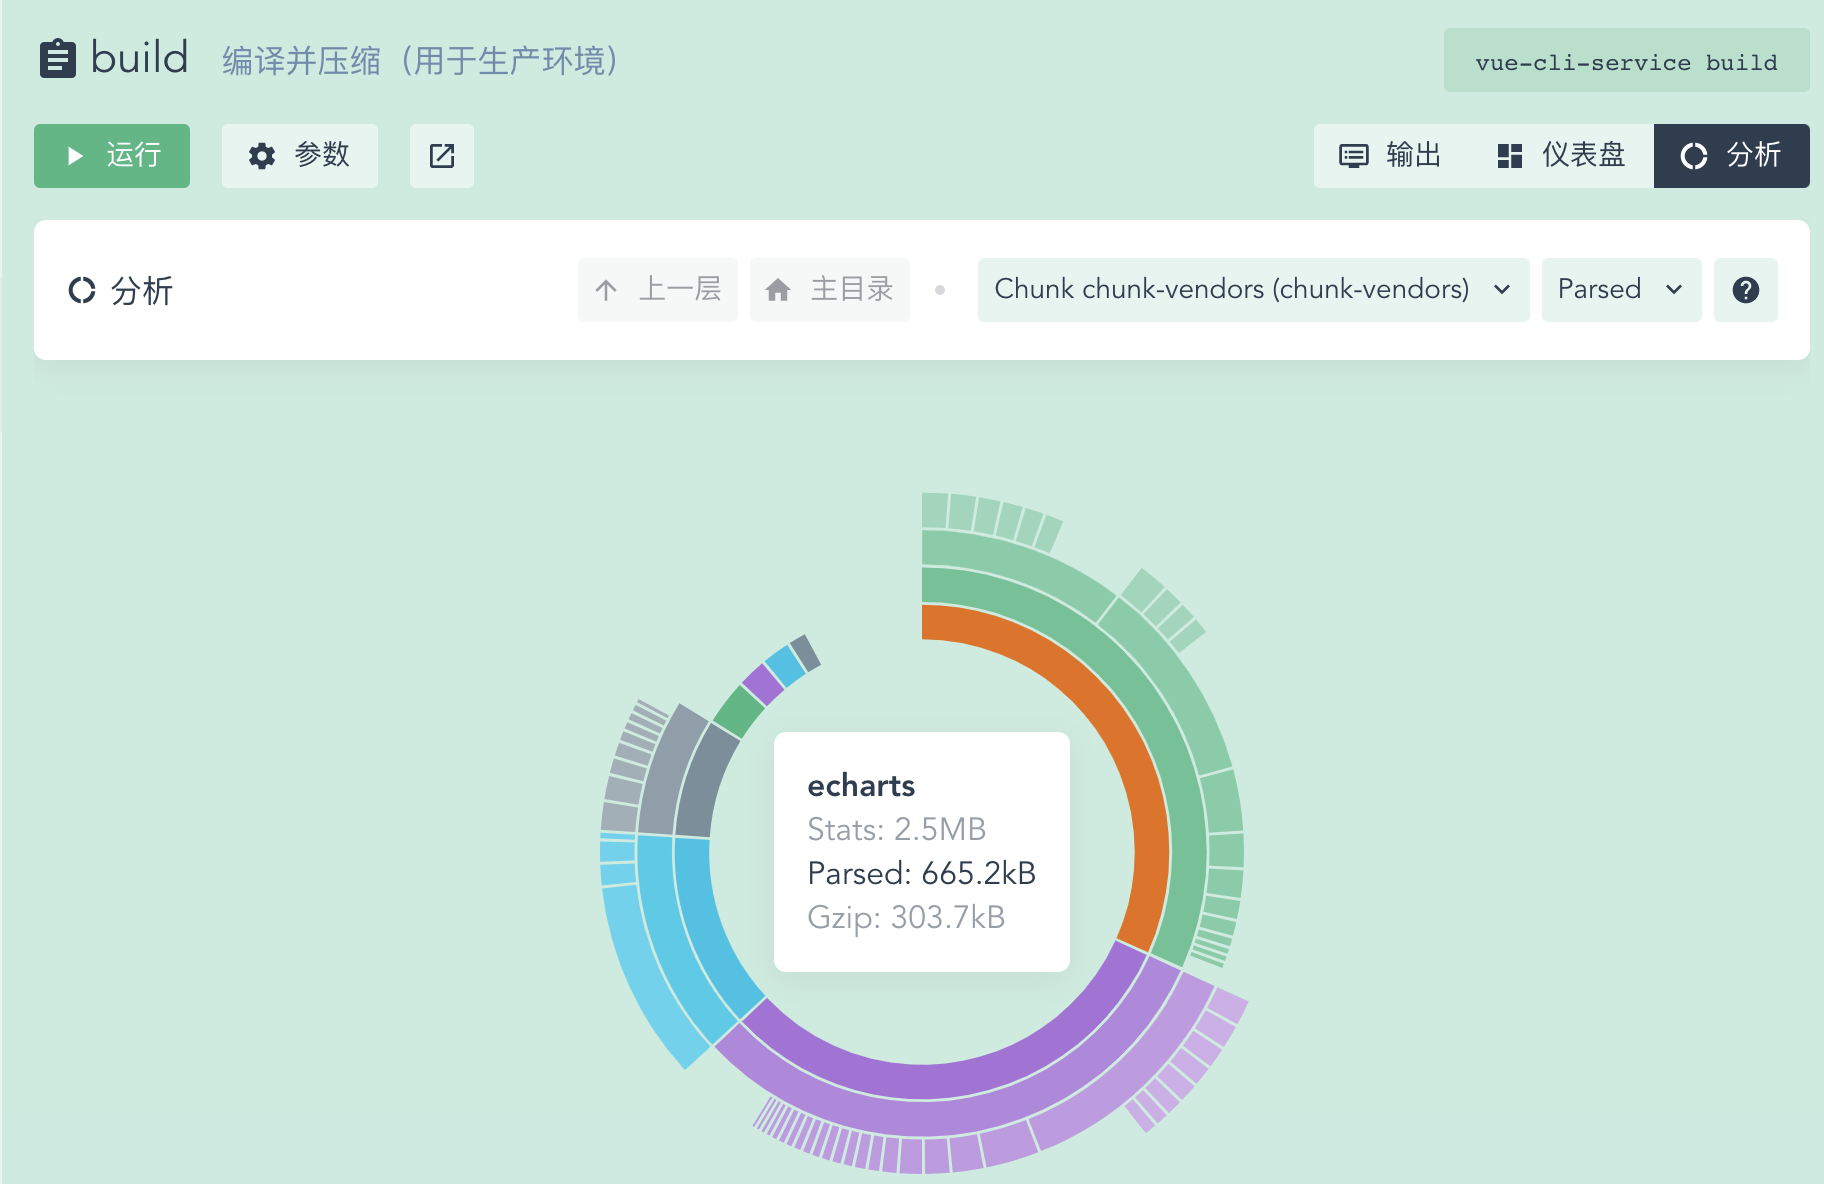Click the 编译并压缩 task description text
1824x1184 pixels.
[x=423, y=61]
